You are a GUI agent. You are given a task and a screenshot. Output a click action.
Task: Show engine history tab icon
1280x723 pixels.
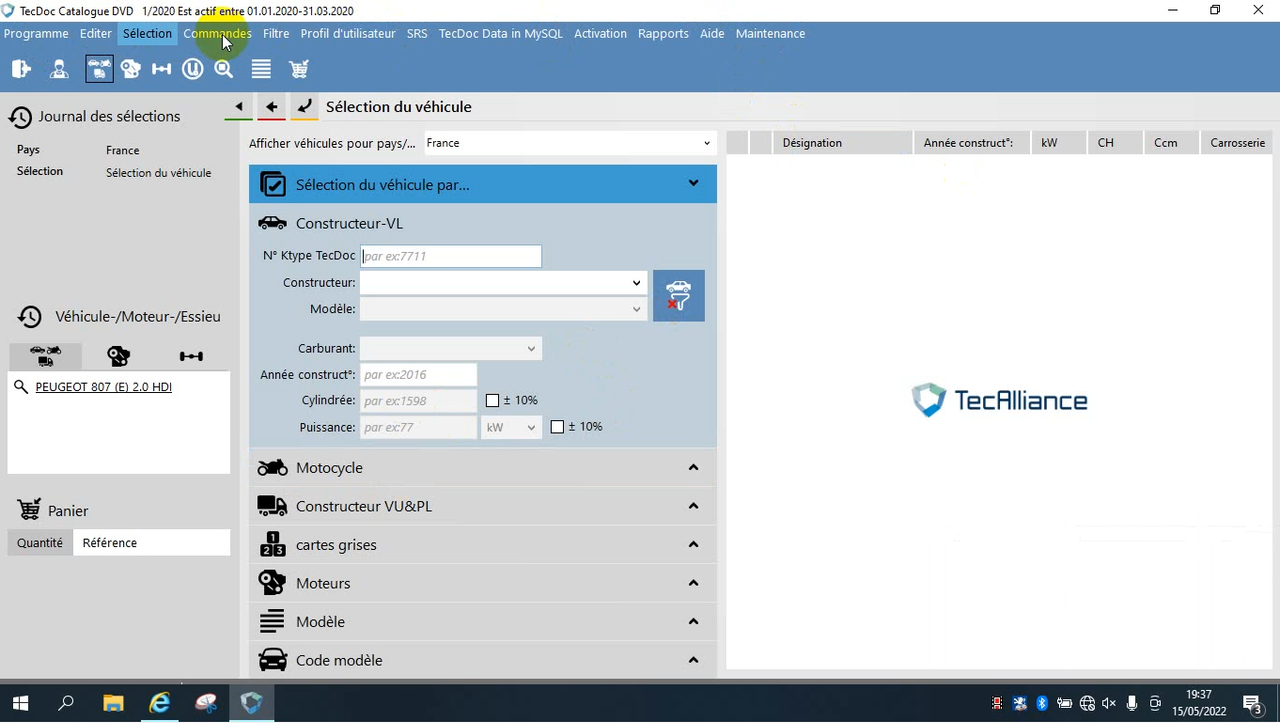click(x=118, y=355)
